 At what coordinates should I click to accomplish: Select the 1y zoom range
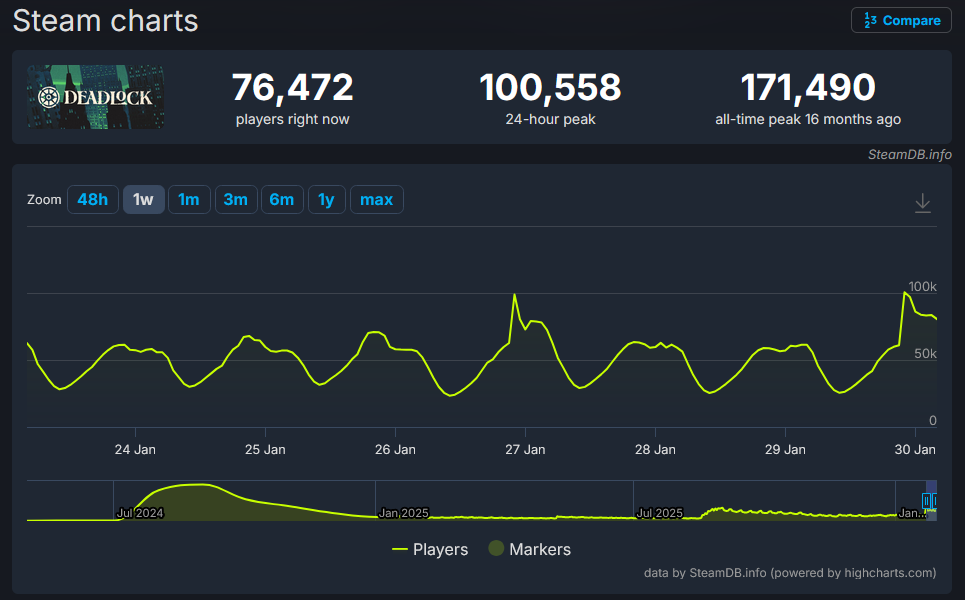[326, 199]
